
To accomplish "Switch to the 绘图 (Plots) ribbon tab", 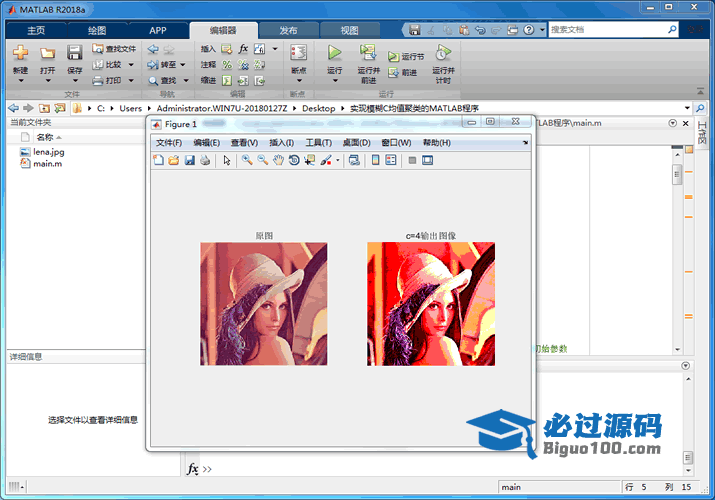I will [x=97, y=30].
